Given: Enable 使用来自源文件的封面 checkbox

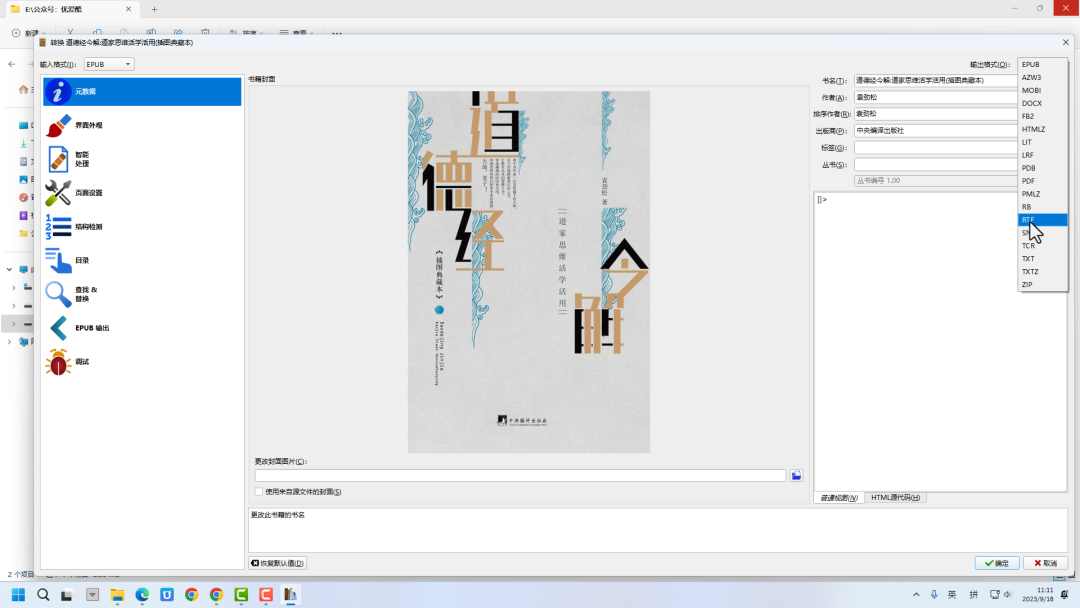Looking at the screenshot, I should coord(259,492).
